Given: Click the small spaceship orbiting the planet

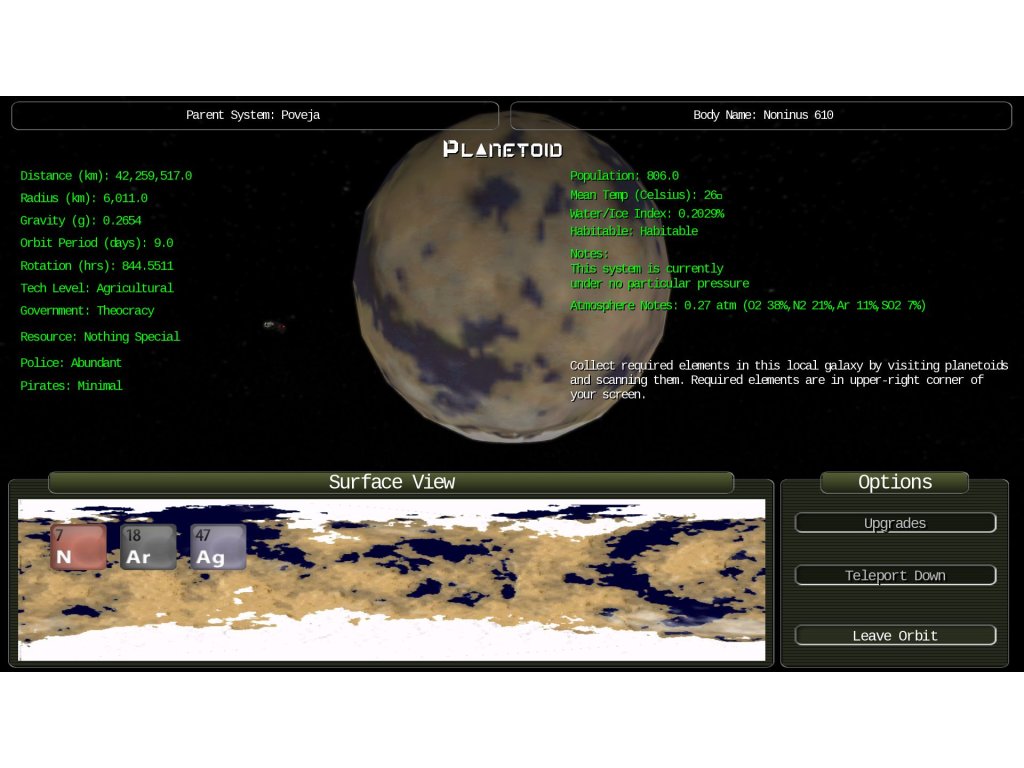Looking at the screenshot, I should (274, 325).
